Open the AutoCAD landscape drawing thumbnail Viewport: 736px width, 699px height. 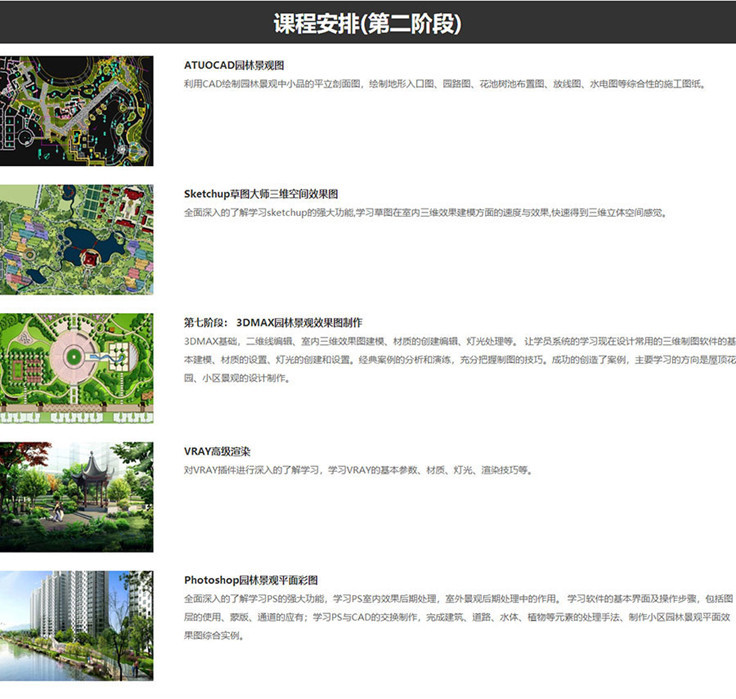pos(77,110)
